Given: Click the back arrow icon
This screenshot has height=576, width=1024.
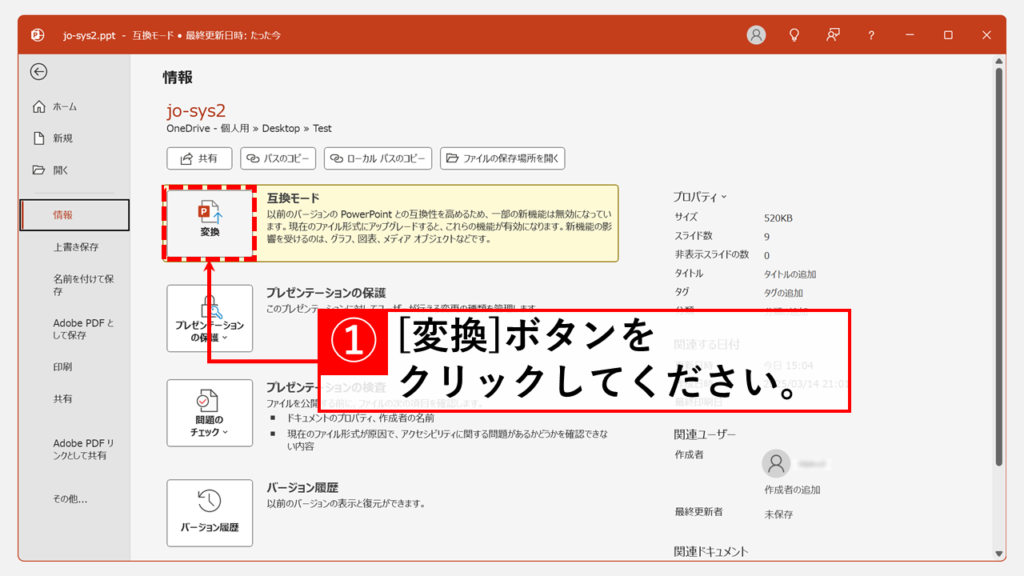Looking at the screenshot, I should [39, 72].
